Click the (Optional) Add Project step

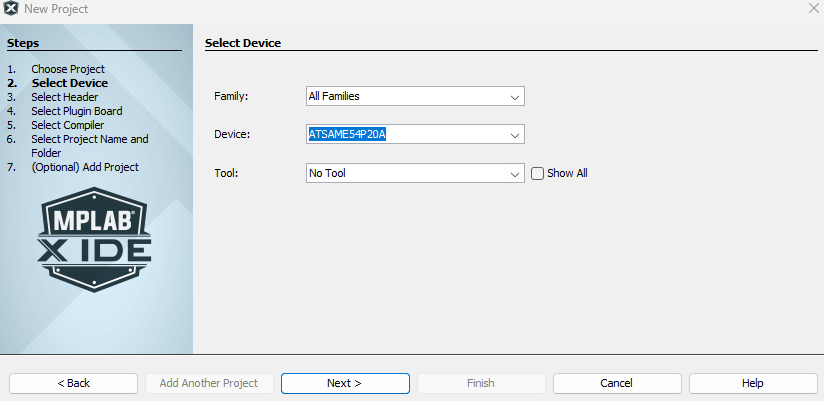tap(85, 167)
